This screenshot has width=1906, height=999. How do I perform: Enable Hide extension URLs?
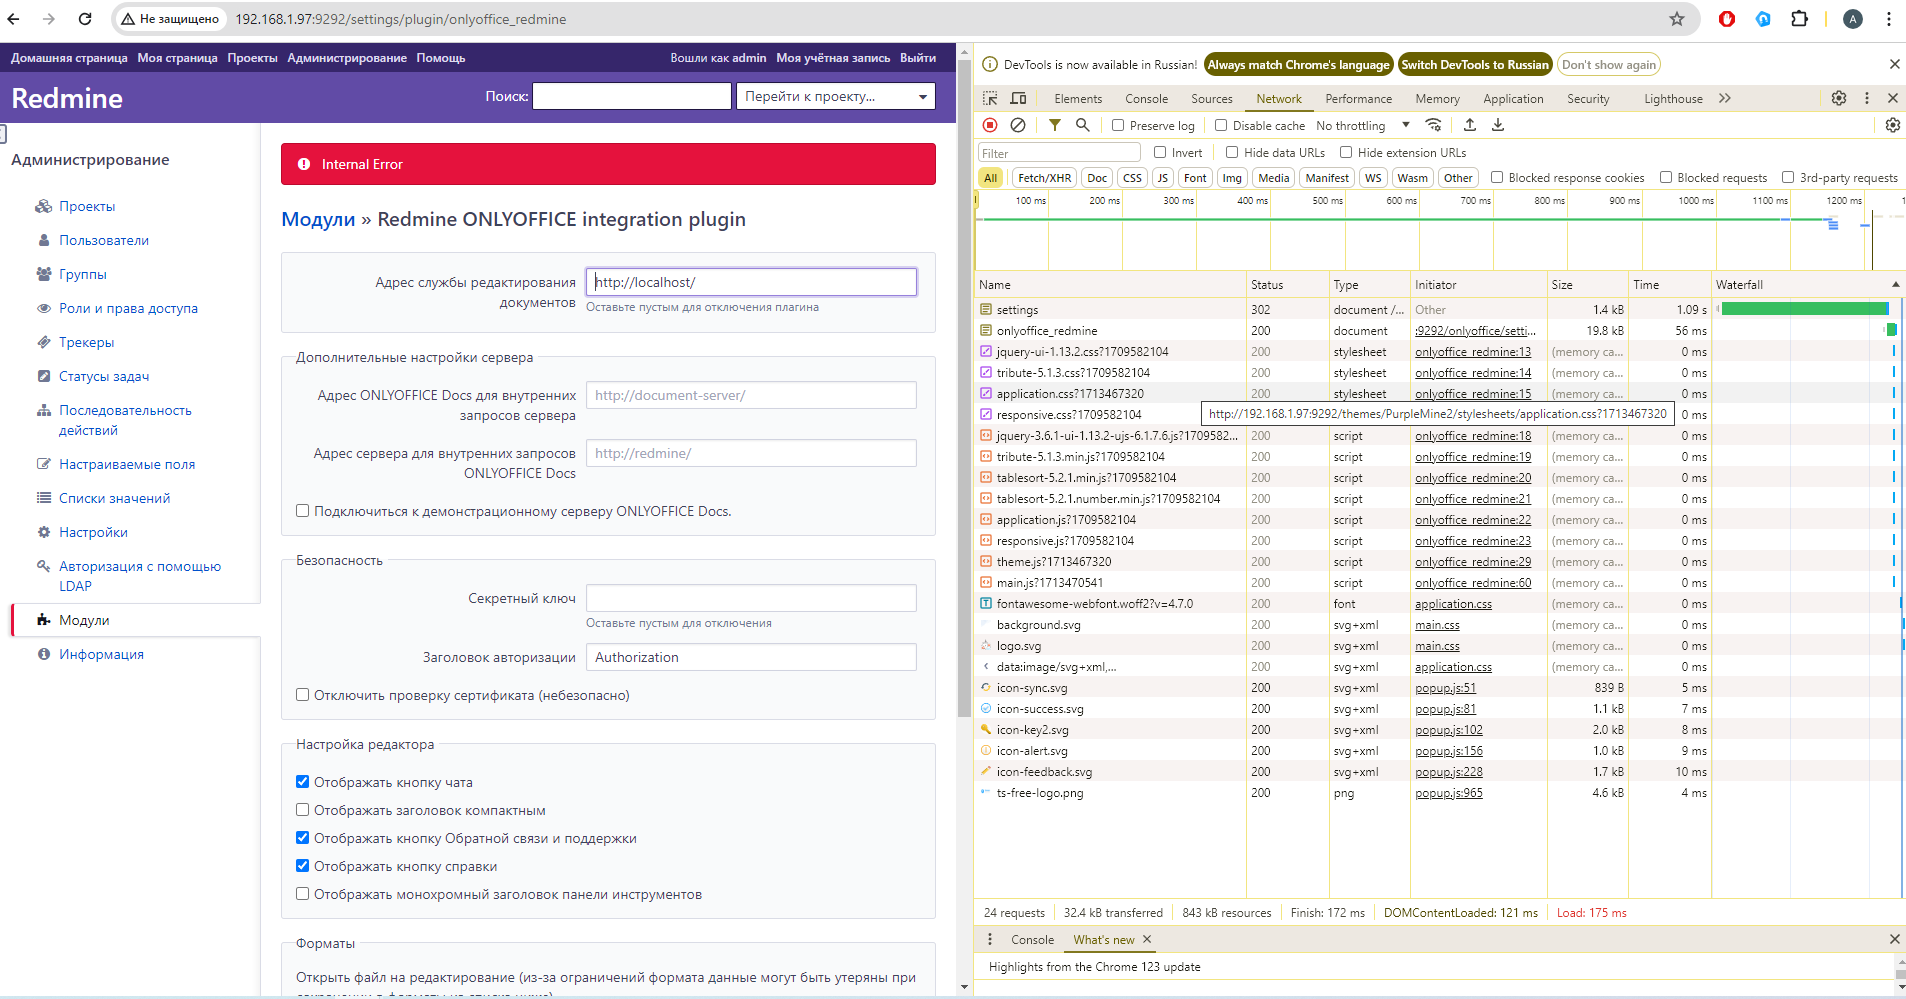pyautogui.click(x=1346, y=152)
